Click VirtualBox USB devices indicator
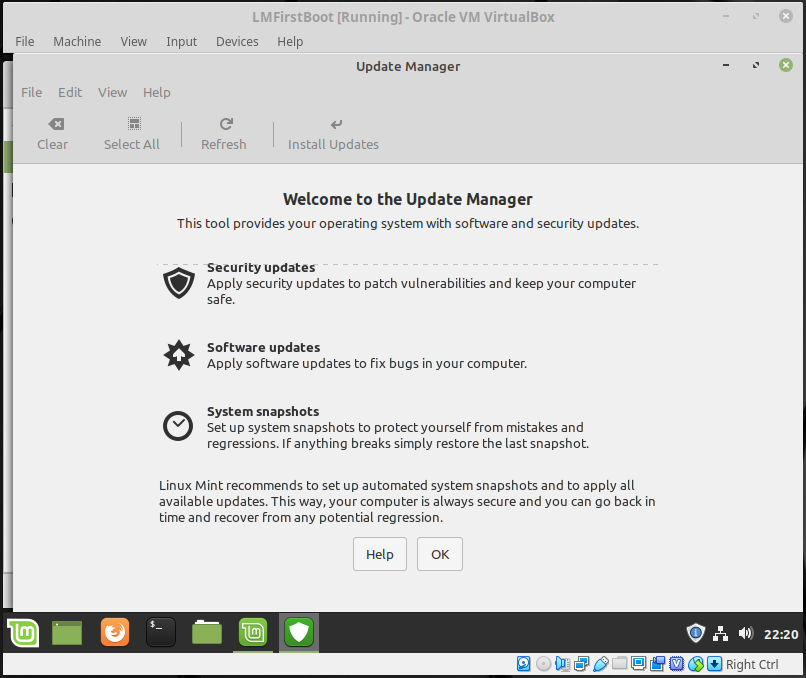This screenshot has height=678, width=806. coord(600,664)
